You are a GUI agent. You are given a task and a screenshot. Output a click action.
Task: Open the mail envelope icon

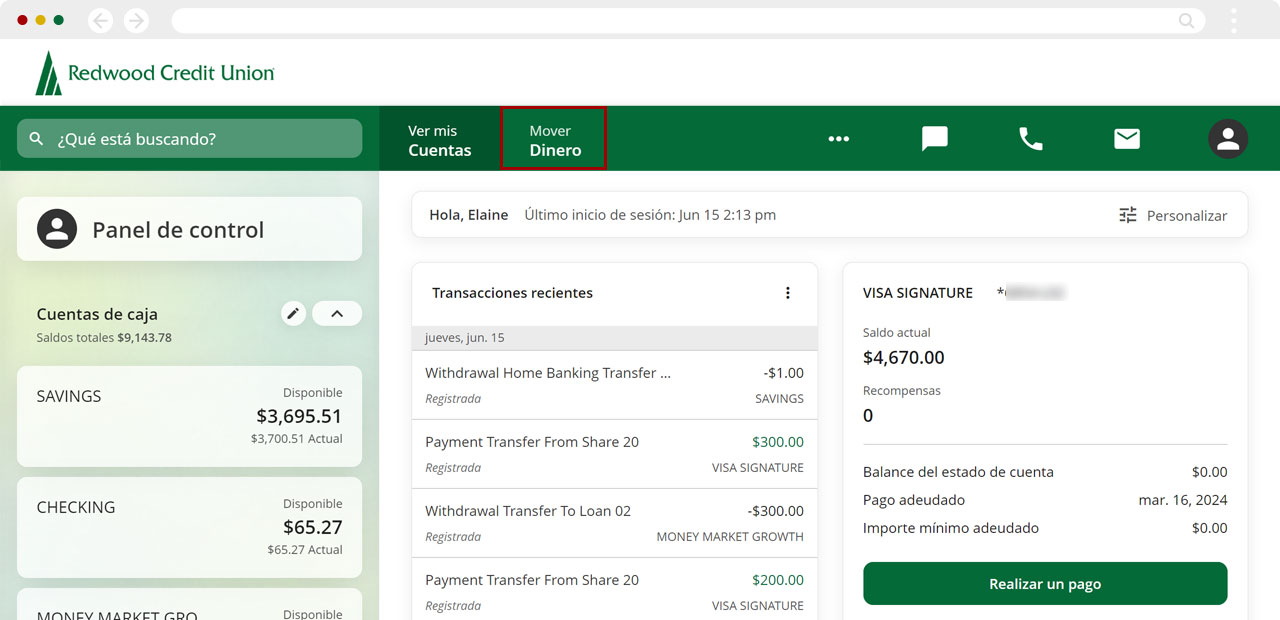(x=1127, y=139)
